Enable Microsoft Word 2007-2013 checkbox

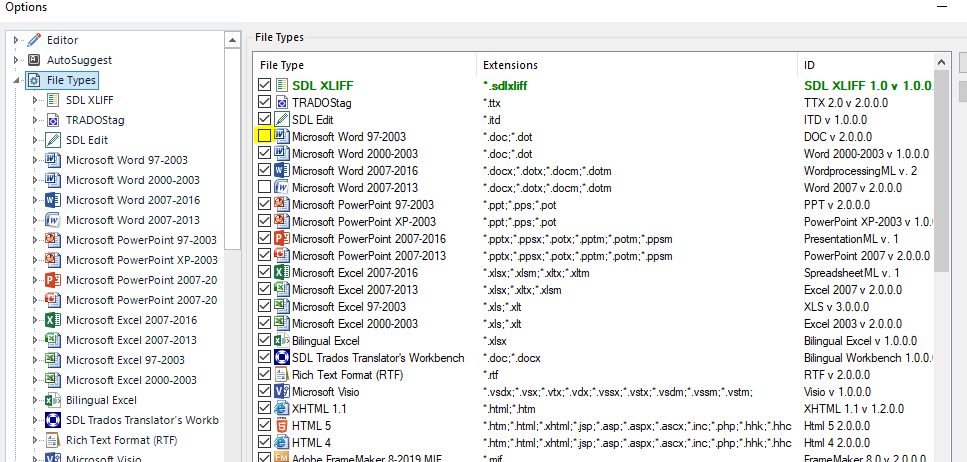tap(265, 188)
